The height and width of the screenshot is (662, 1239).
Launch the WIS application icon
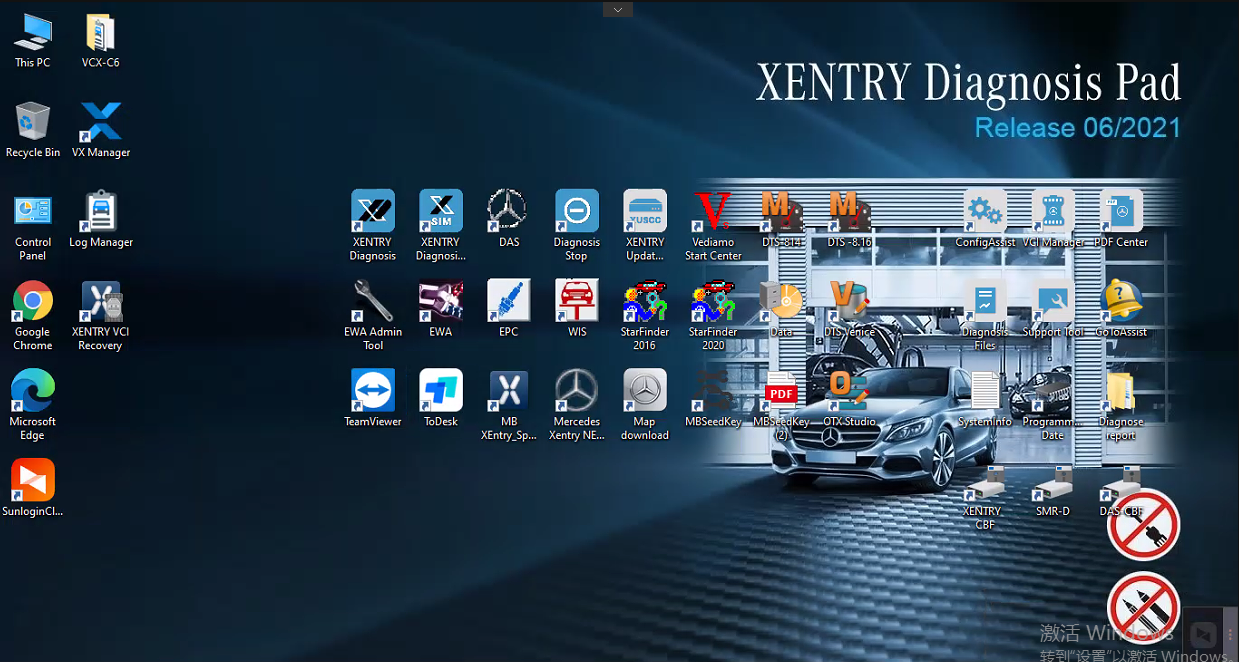coord(576,301)
